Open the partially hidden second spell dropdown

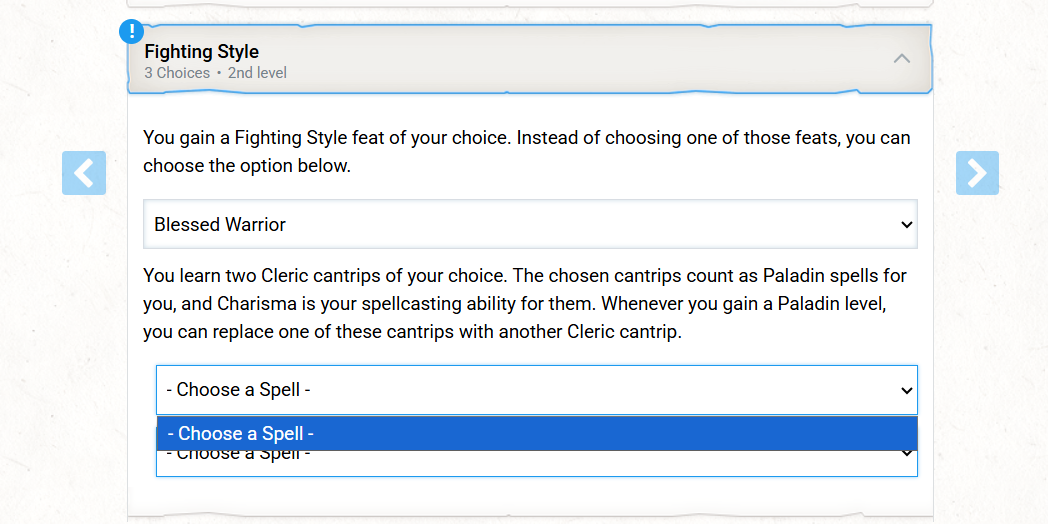coord(537,463)
